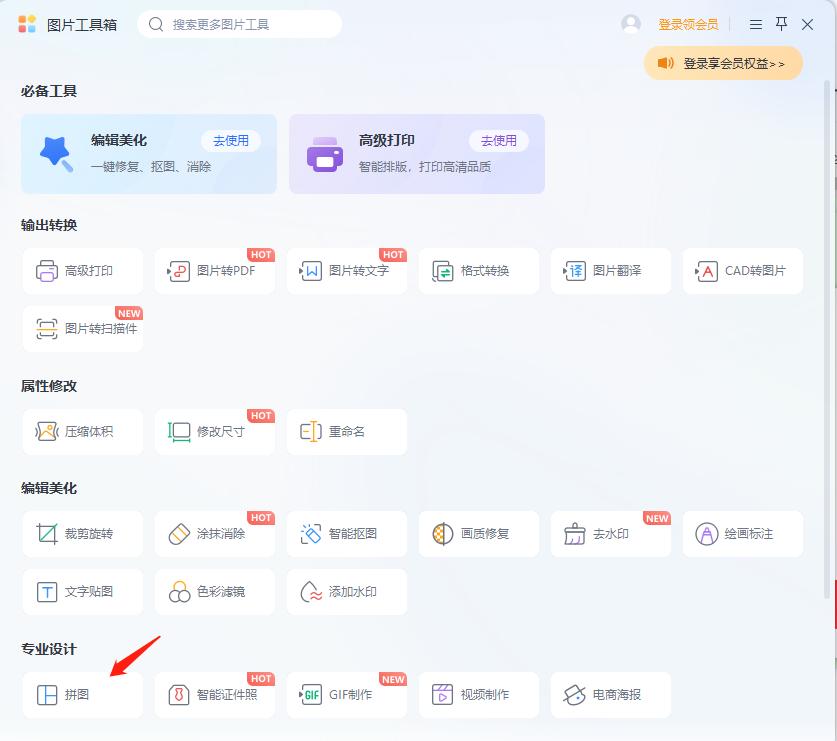Open the 色彩滤镜 color filter tool
837x741 pixels.
(x=215, y=591)
